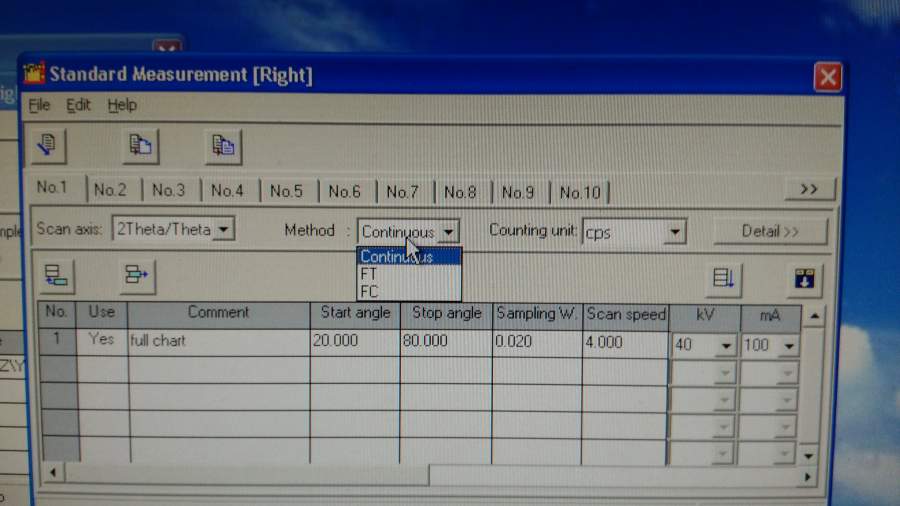Click the Start angle cell 20.000
900x506 pixels.
(x=355, y=341)
